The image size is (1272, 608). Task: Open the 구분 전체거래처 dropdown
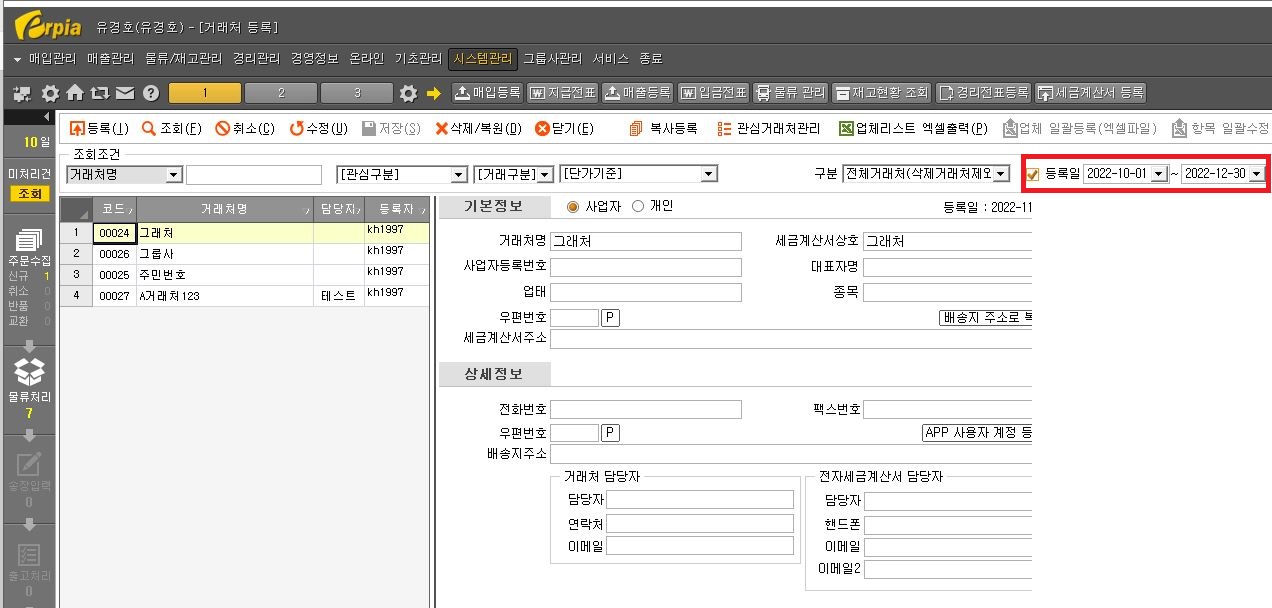click(1001, 174)
